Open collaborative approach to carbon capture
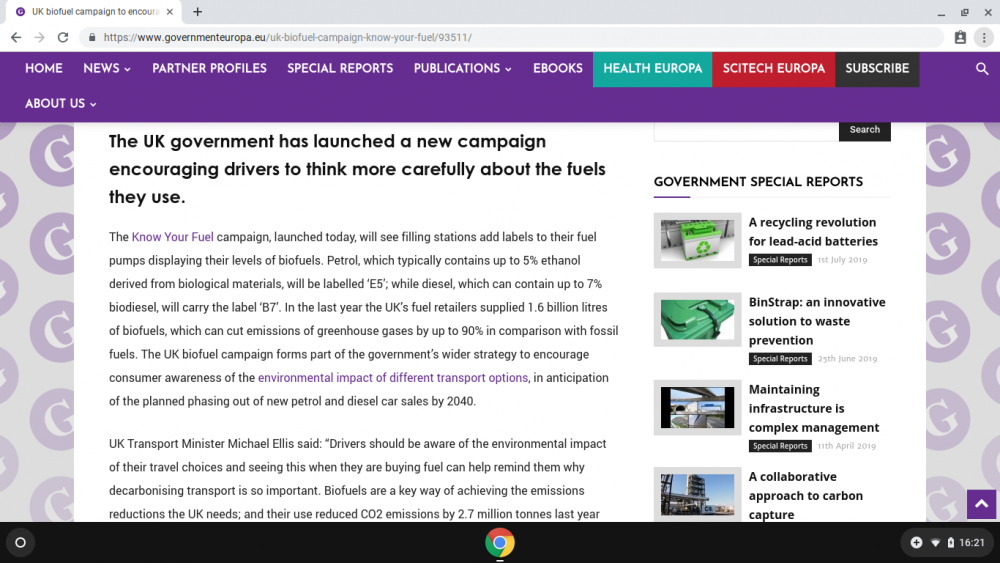The height and width of the screenshot is (563, 1000). (805, 496)
